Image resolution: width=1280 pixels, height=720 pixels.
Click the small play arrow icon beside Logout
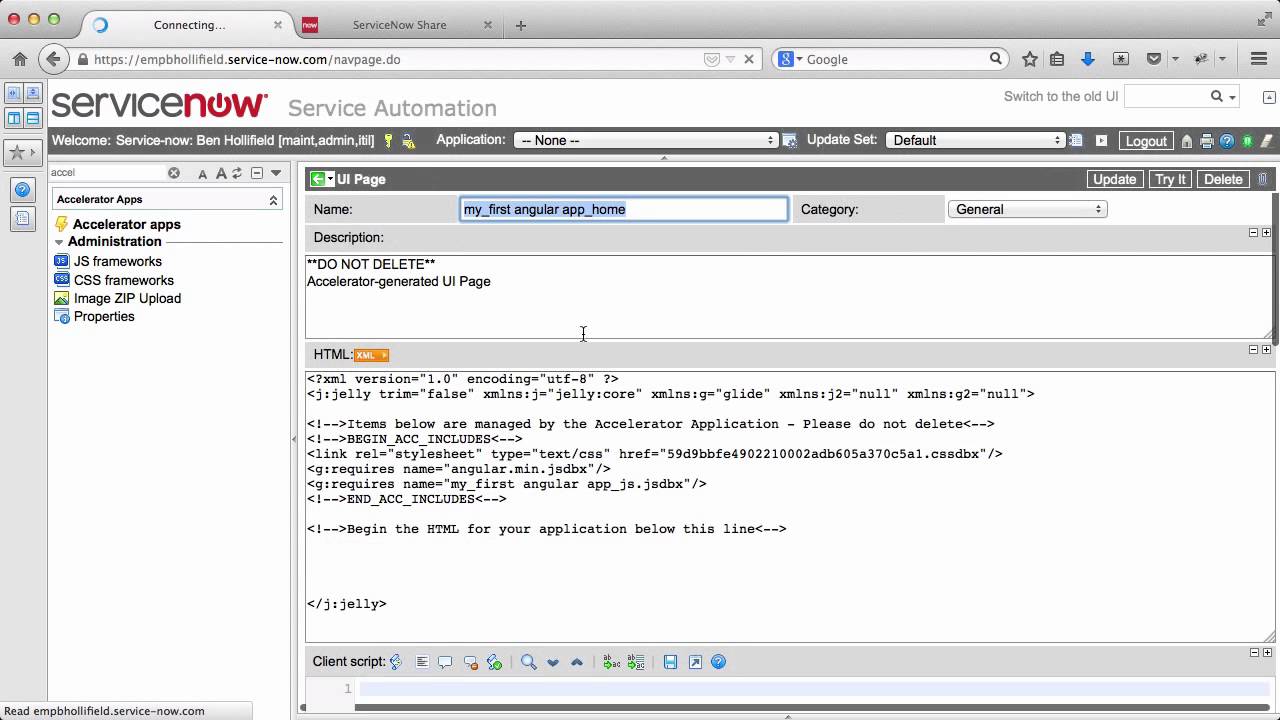(x=1101, y=141)
